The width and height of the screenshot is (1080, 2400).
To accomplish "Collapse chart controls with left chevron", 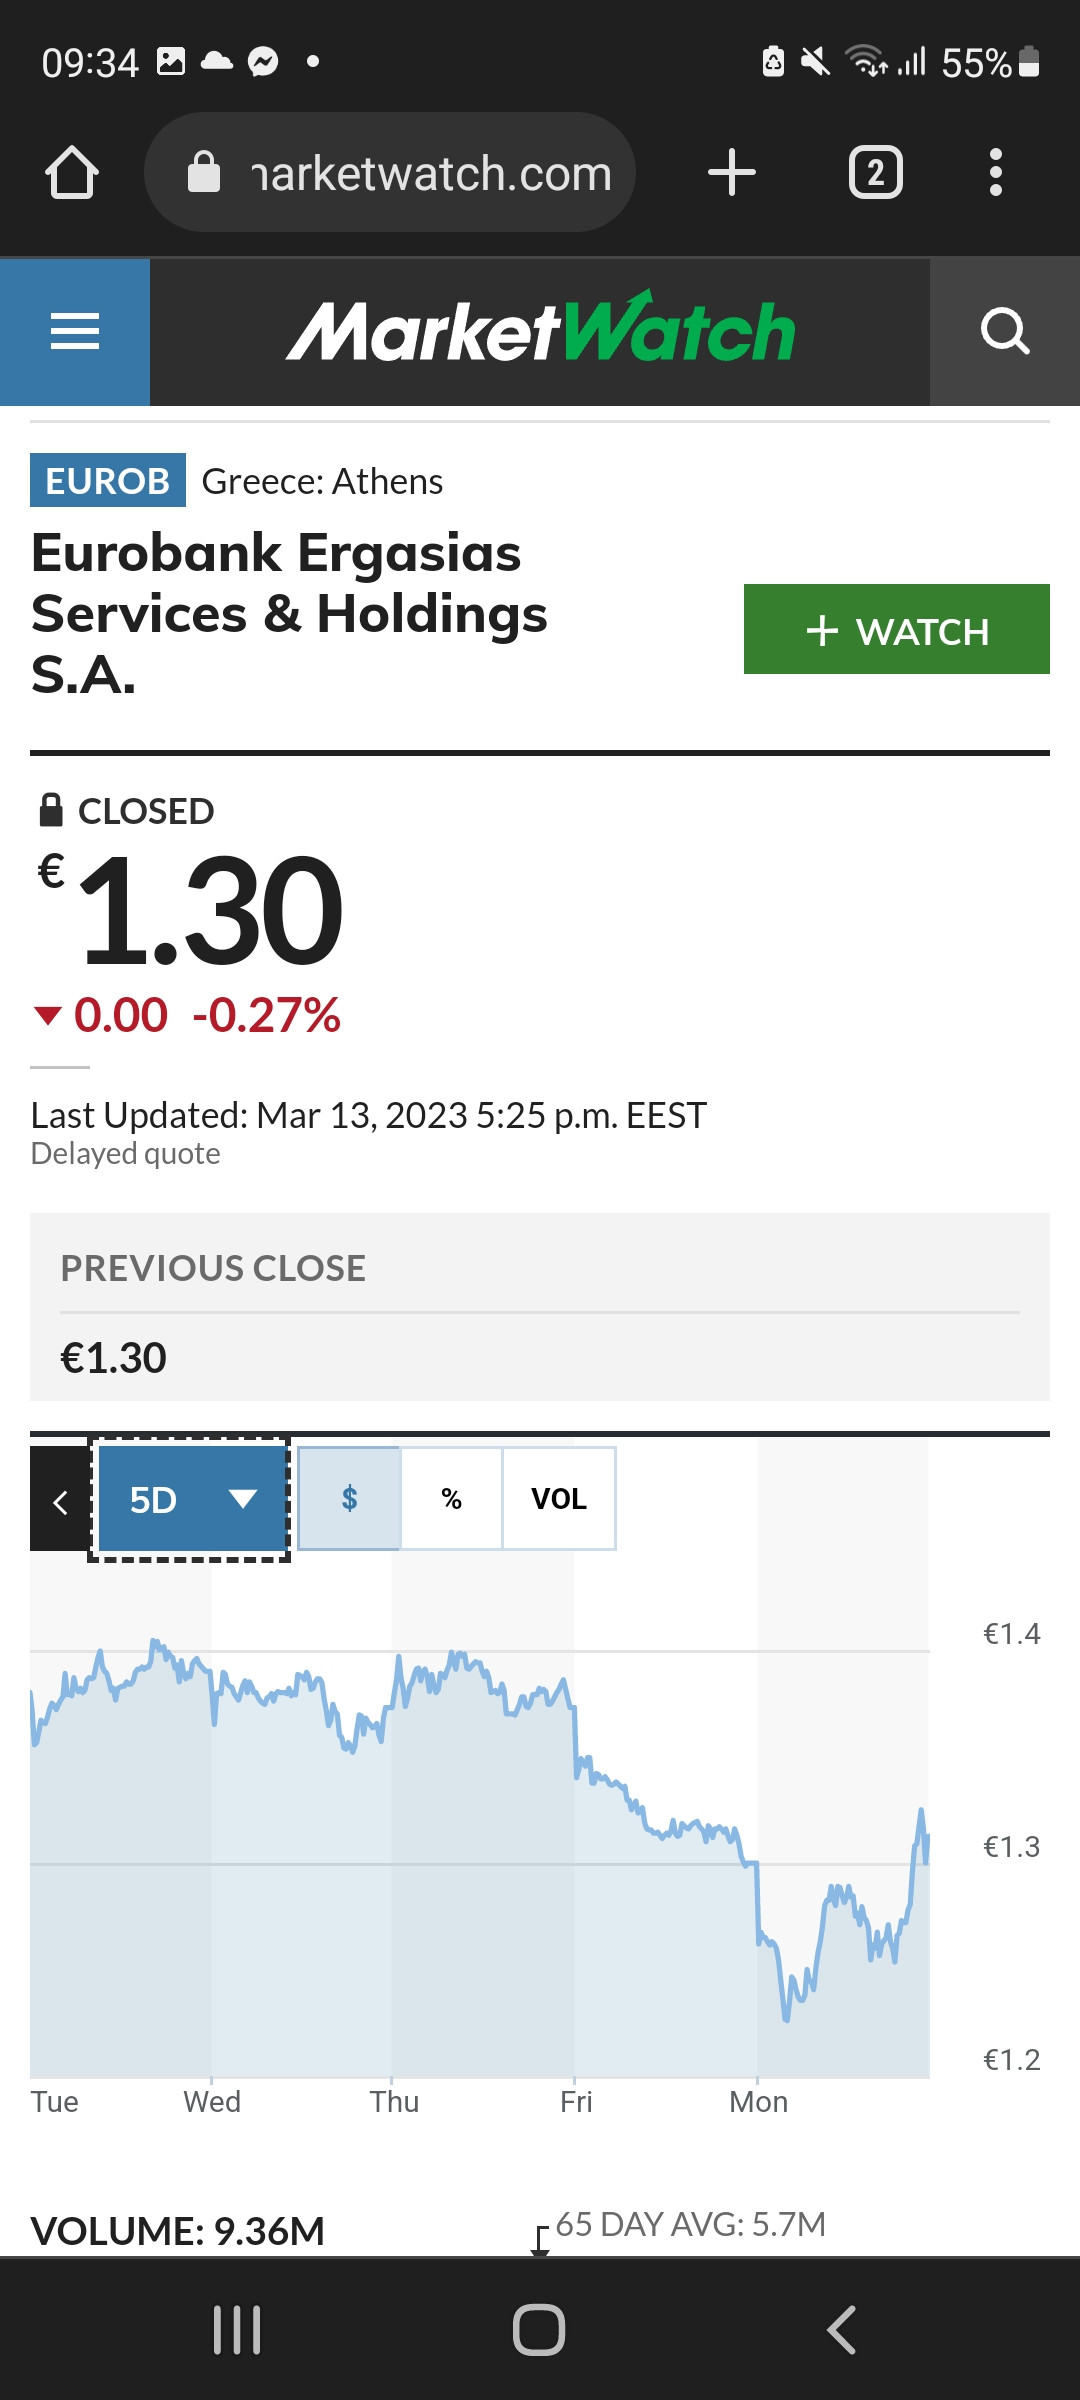I will [60, 1499].
